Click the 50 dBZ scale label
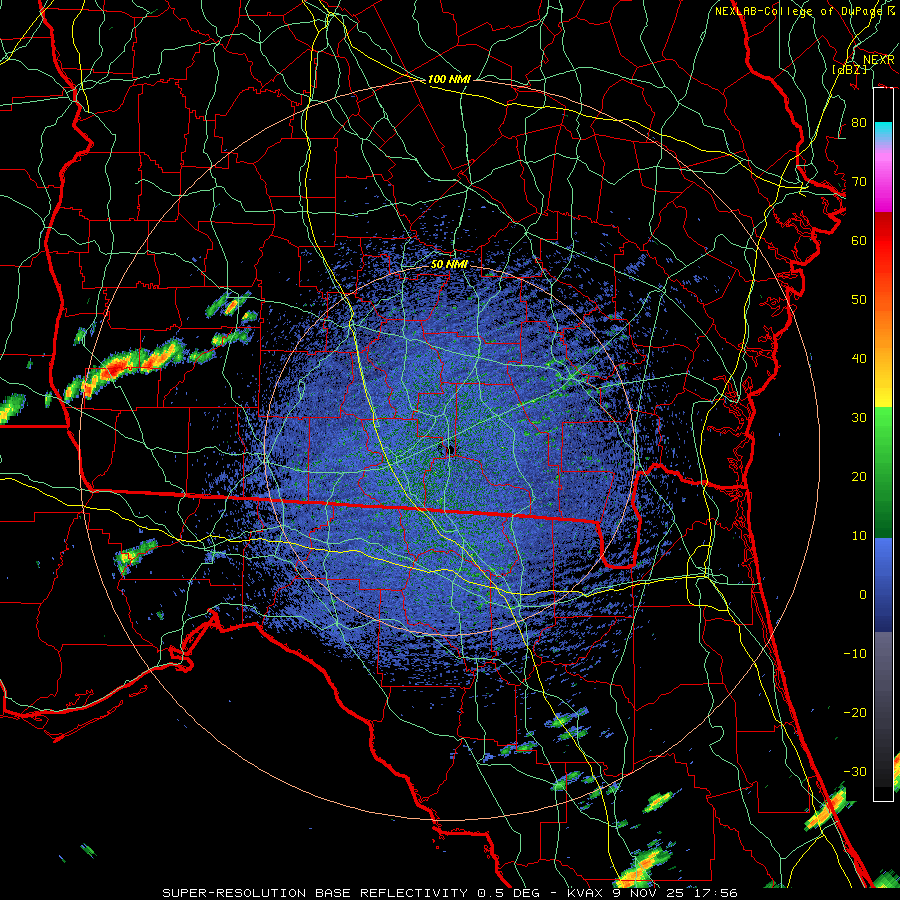This screenshot has height=900, width=900. click(x=859, y=300)
